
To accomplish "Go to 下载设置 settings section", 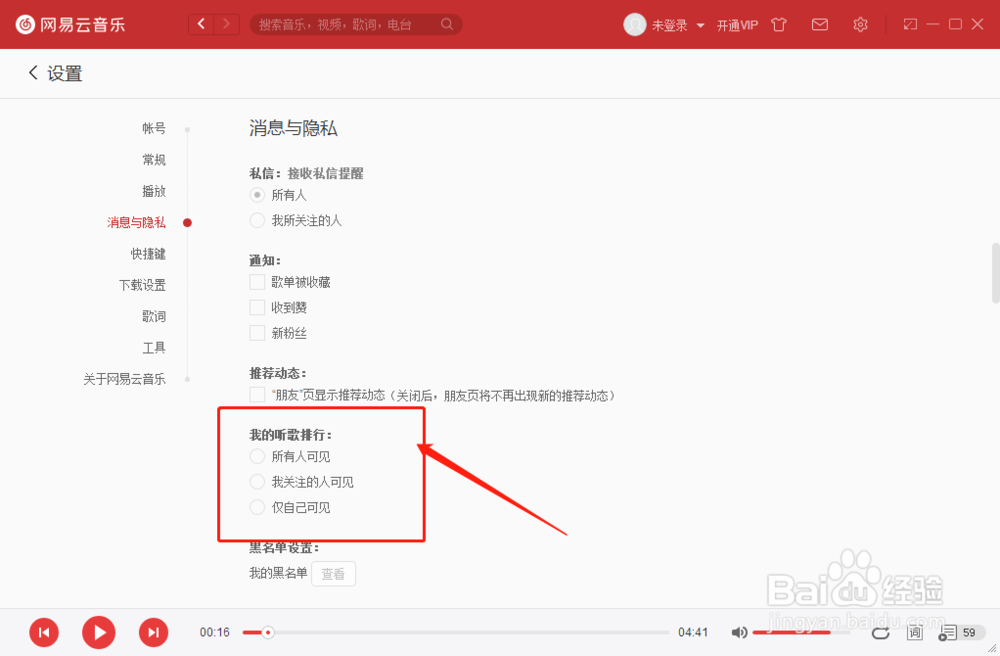I will point(142,284).
